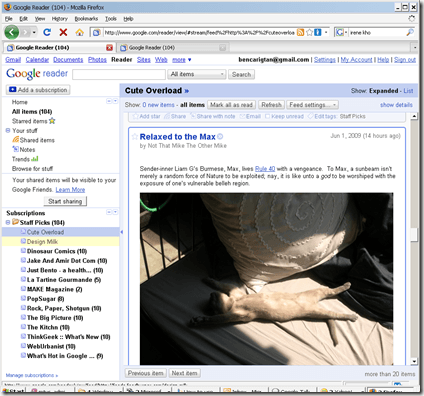Go to the Next item
The width and height of the screenshot is (424, 396).
184,373
